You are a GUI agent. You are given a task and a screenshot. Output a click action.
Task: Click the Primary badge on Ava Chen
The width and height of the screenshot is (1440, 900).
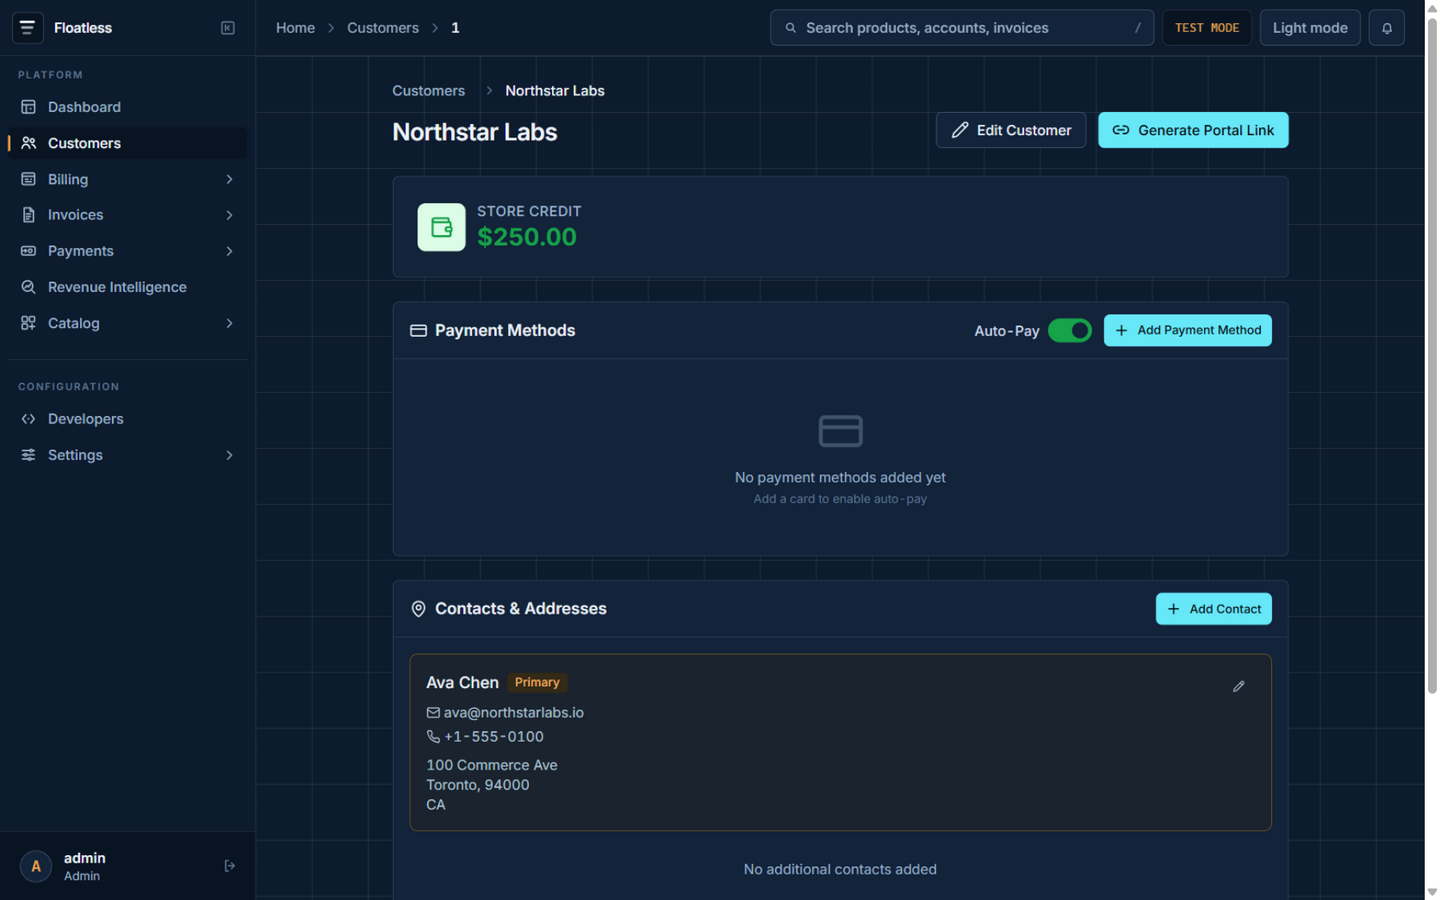click(x=537, y=682)
